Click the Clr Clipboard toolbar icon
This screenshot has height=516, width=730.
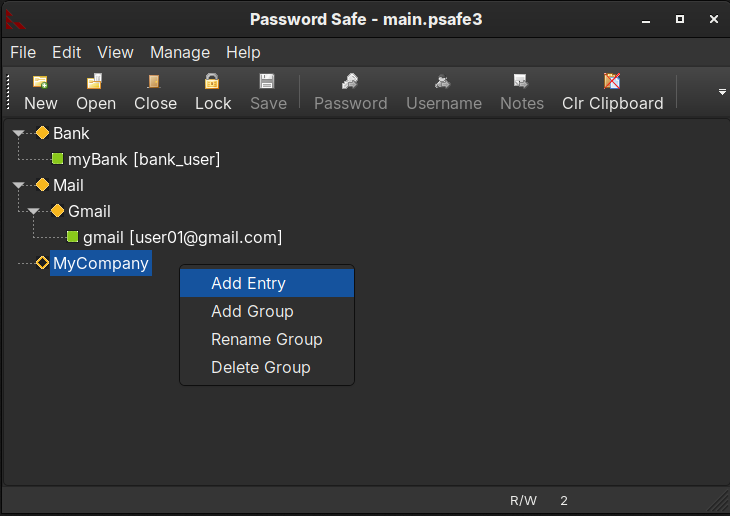click(x=612, y=81)
